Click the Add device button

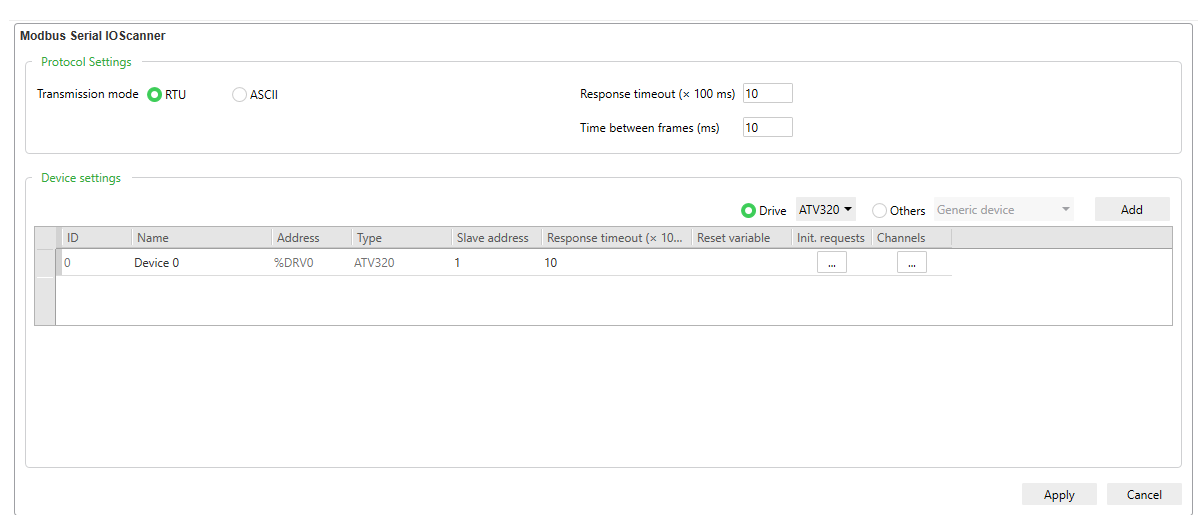coord(1132,209)
